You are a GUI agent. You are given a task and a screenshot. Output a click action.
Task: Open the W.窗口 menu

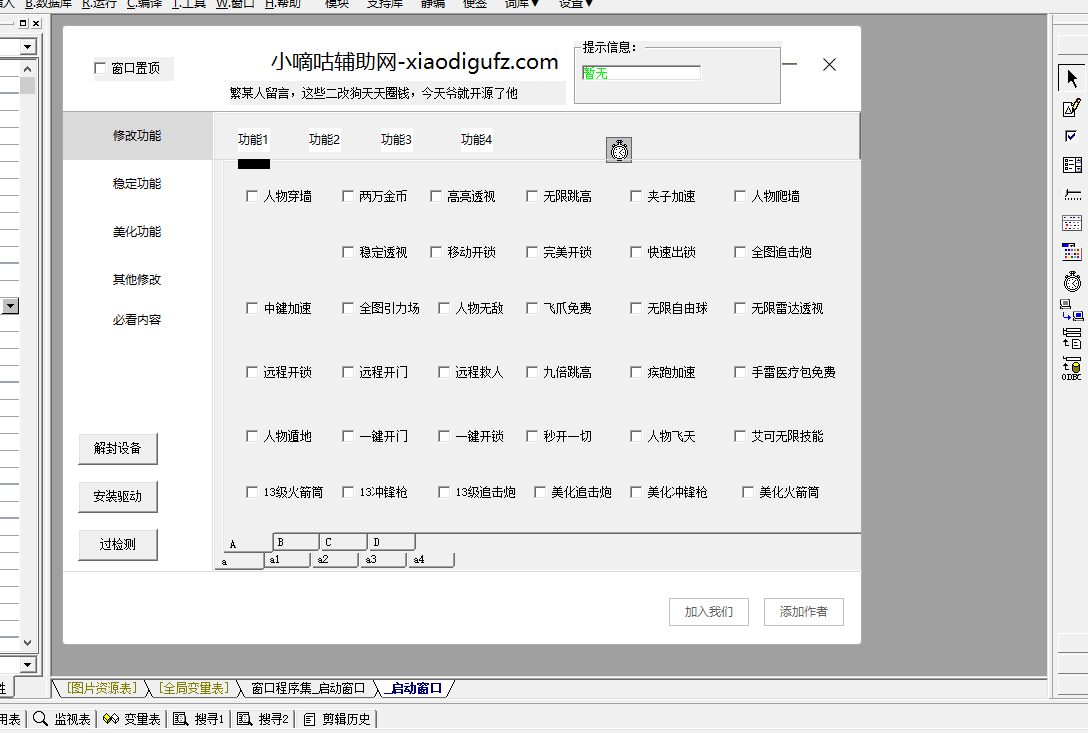pos(235,4)
